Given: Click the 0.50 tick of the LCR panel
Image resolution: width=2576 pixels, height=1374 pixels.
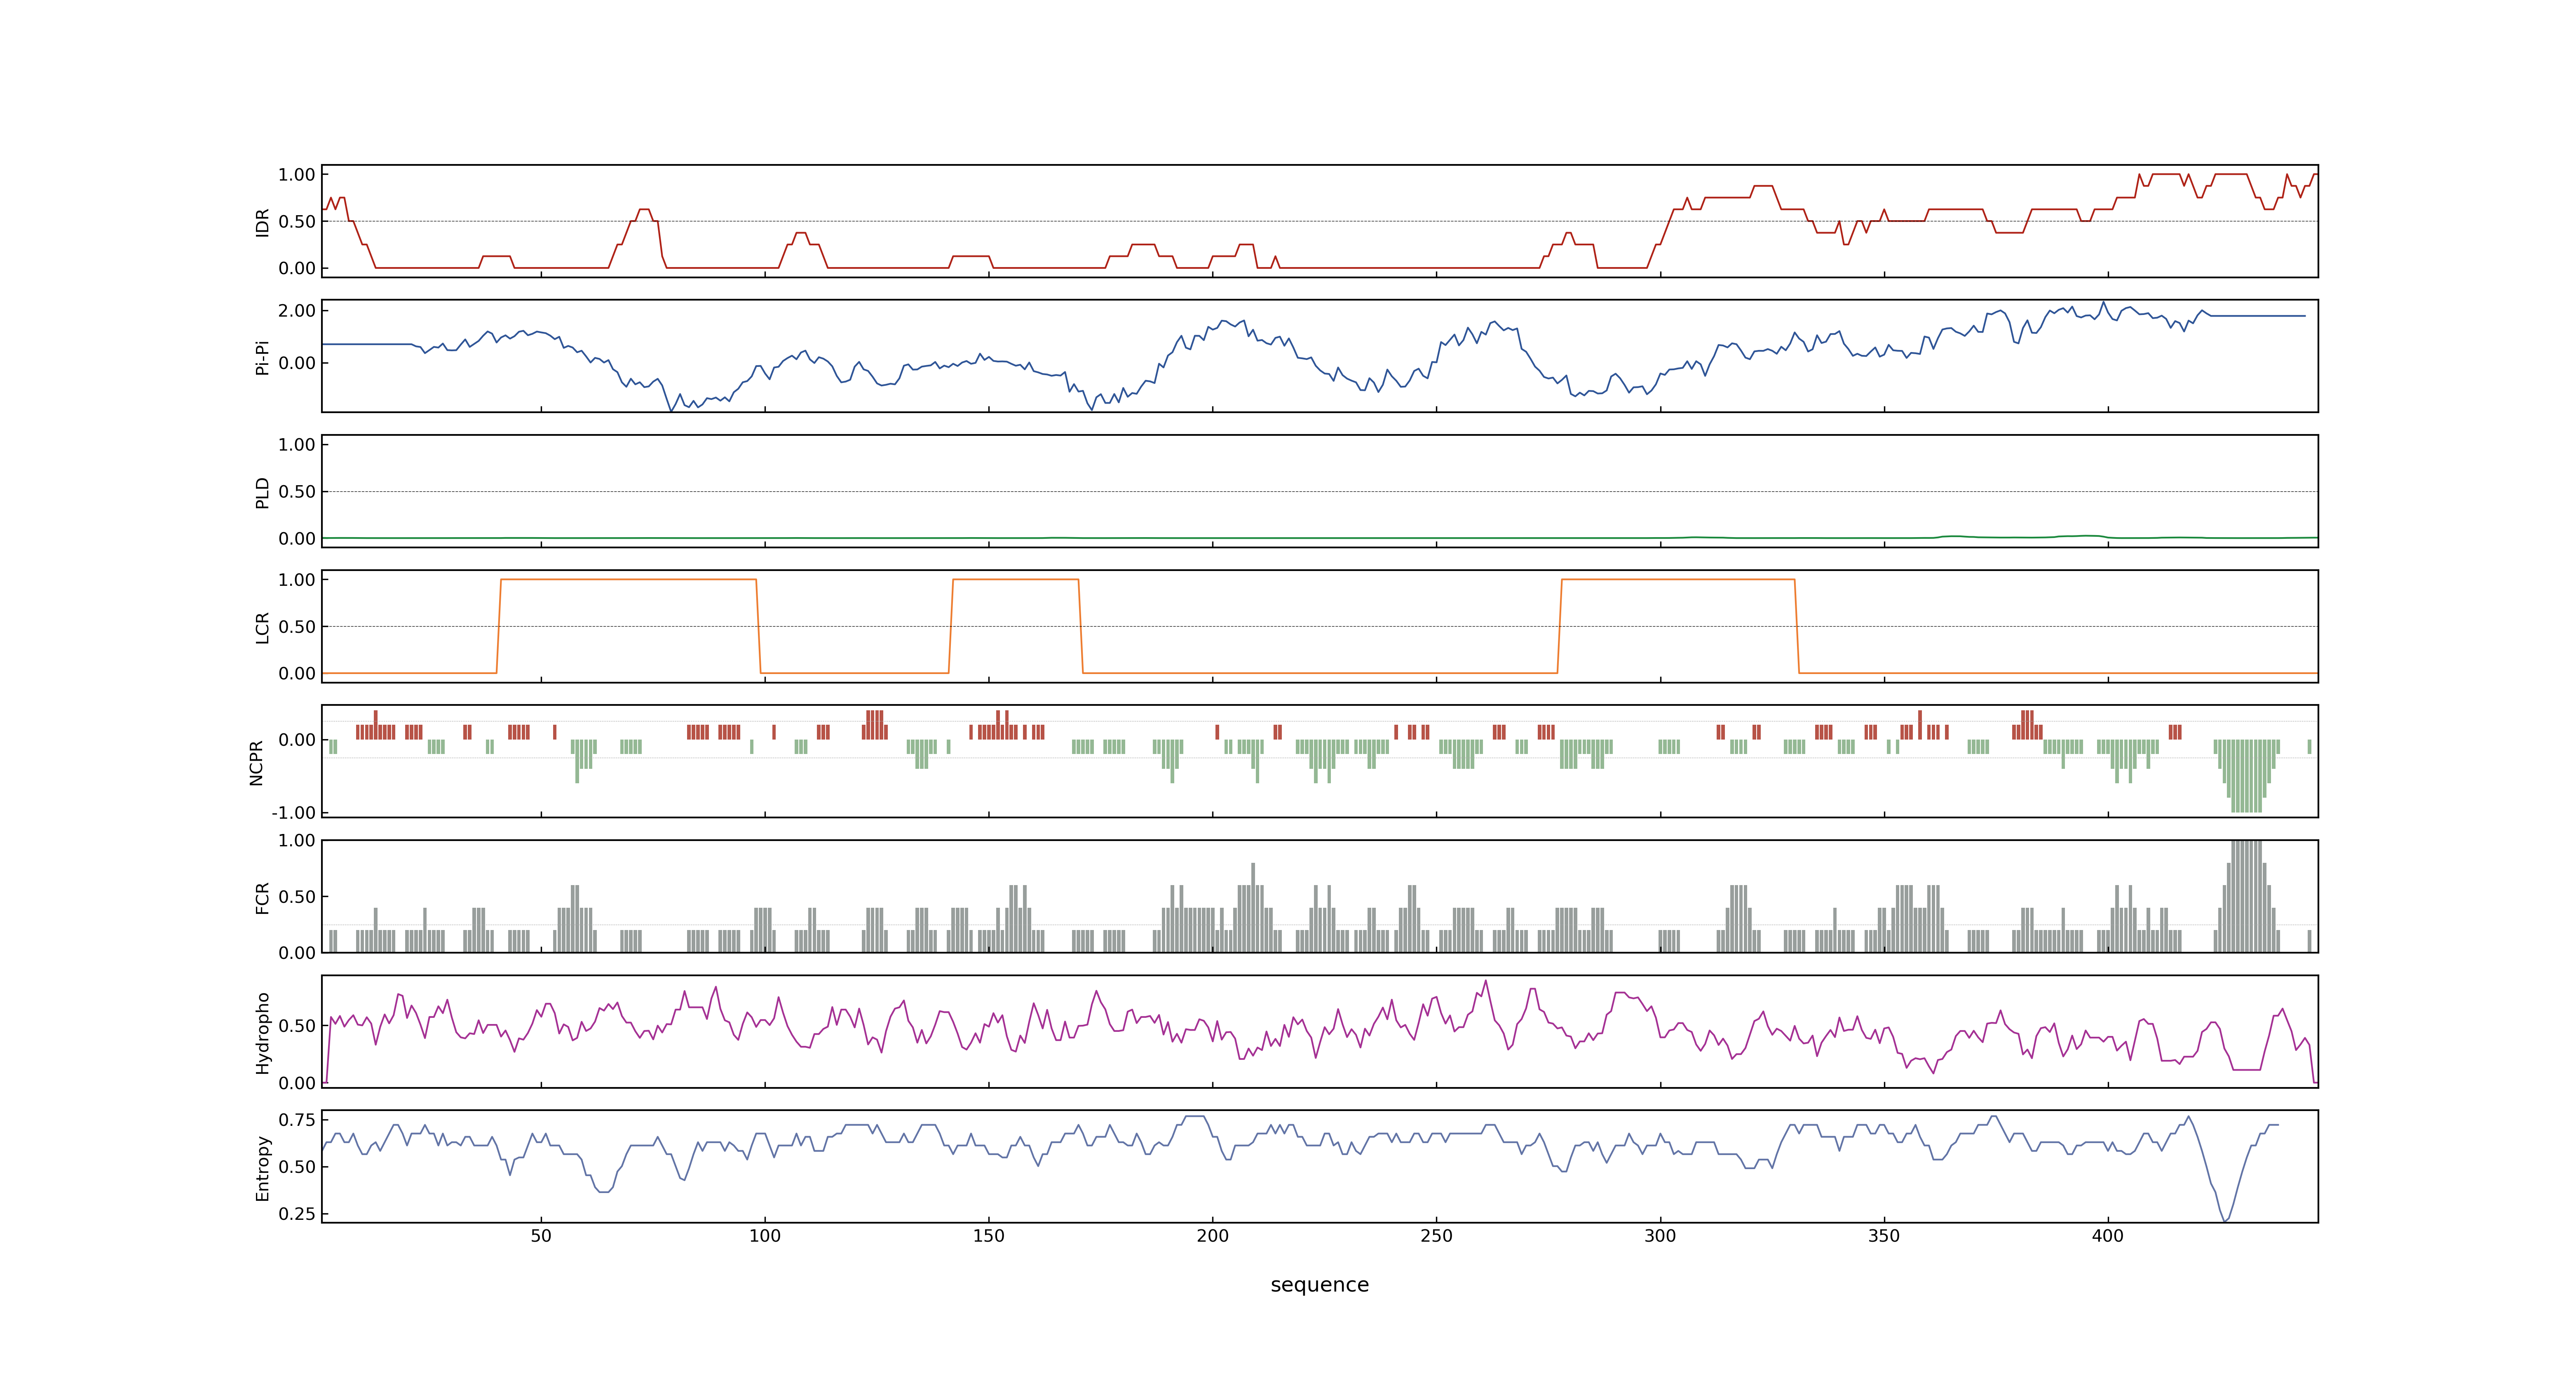Looking at the screenshot, I should click(x=297, y=627).
